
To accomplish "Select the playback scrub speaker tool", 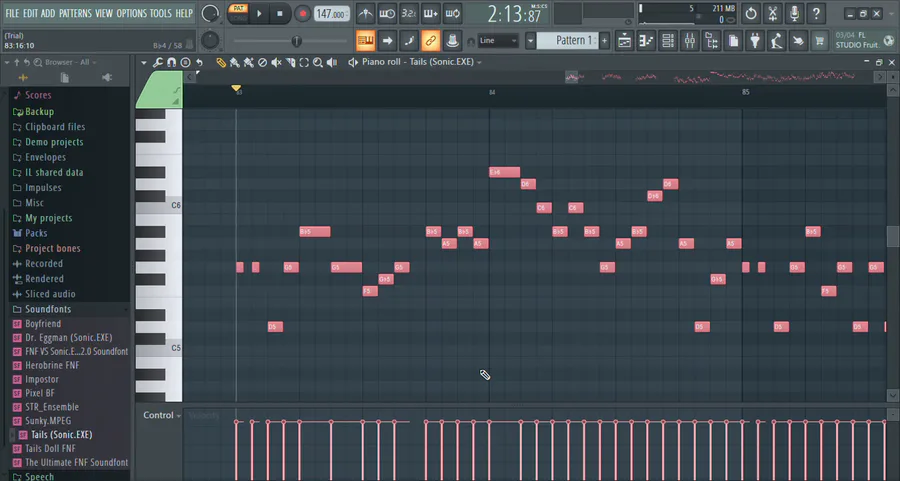I will [x=332, y=62].
